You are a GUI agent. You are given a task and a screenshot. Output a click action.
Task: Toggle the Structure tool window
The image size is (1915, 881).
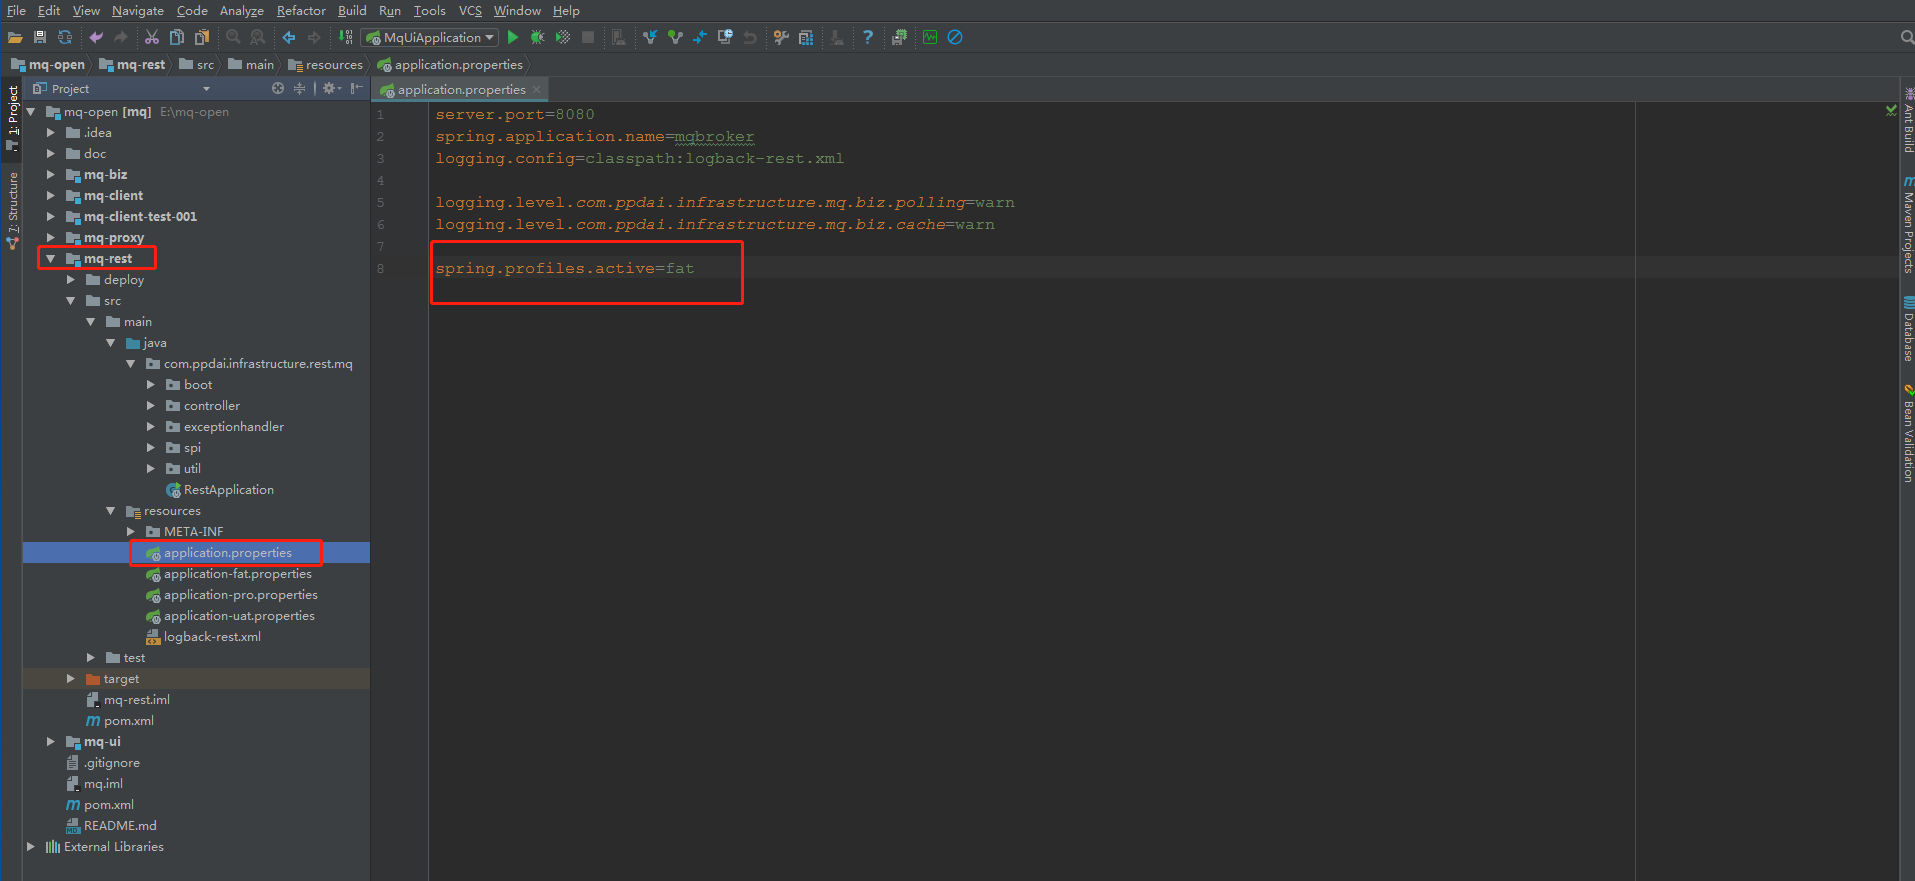coord(12,209)
